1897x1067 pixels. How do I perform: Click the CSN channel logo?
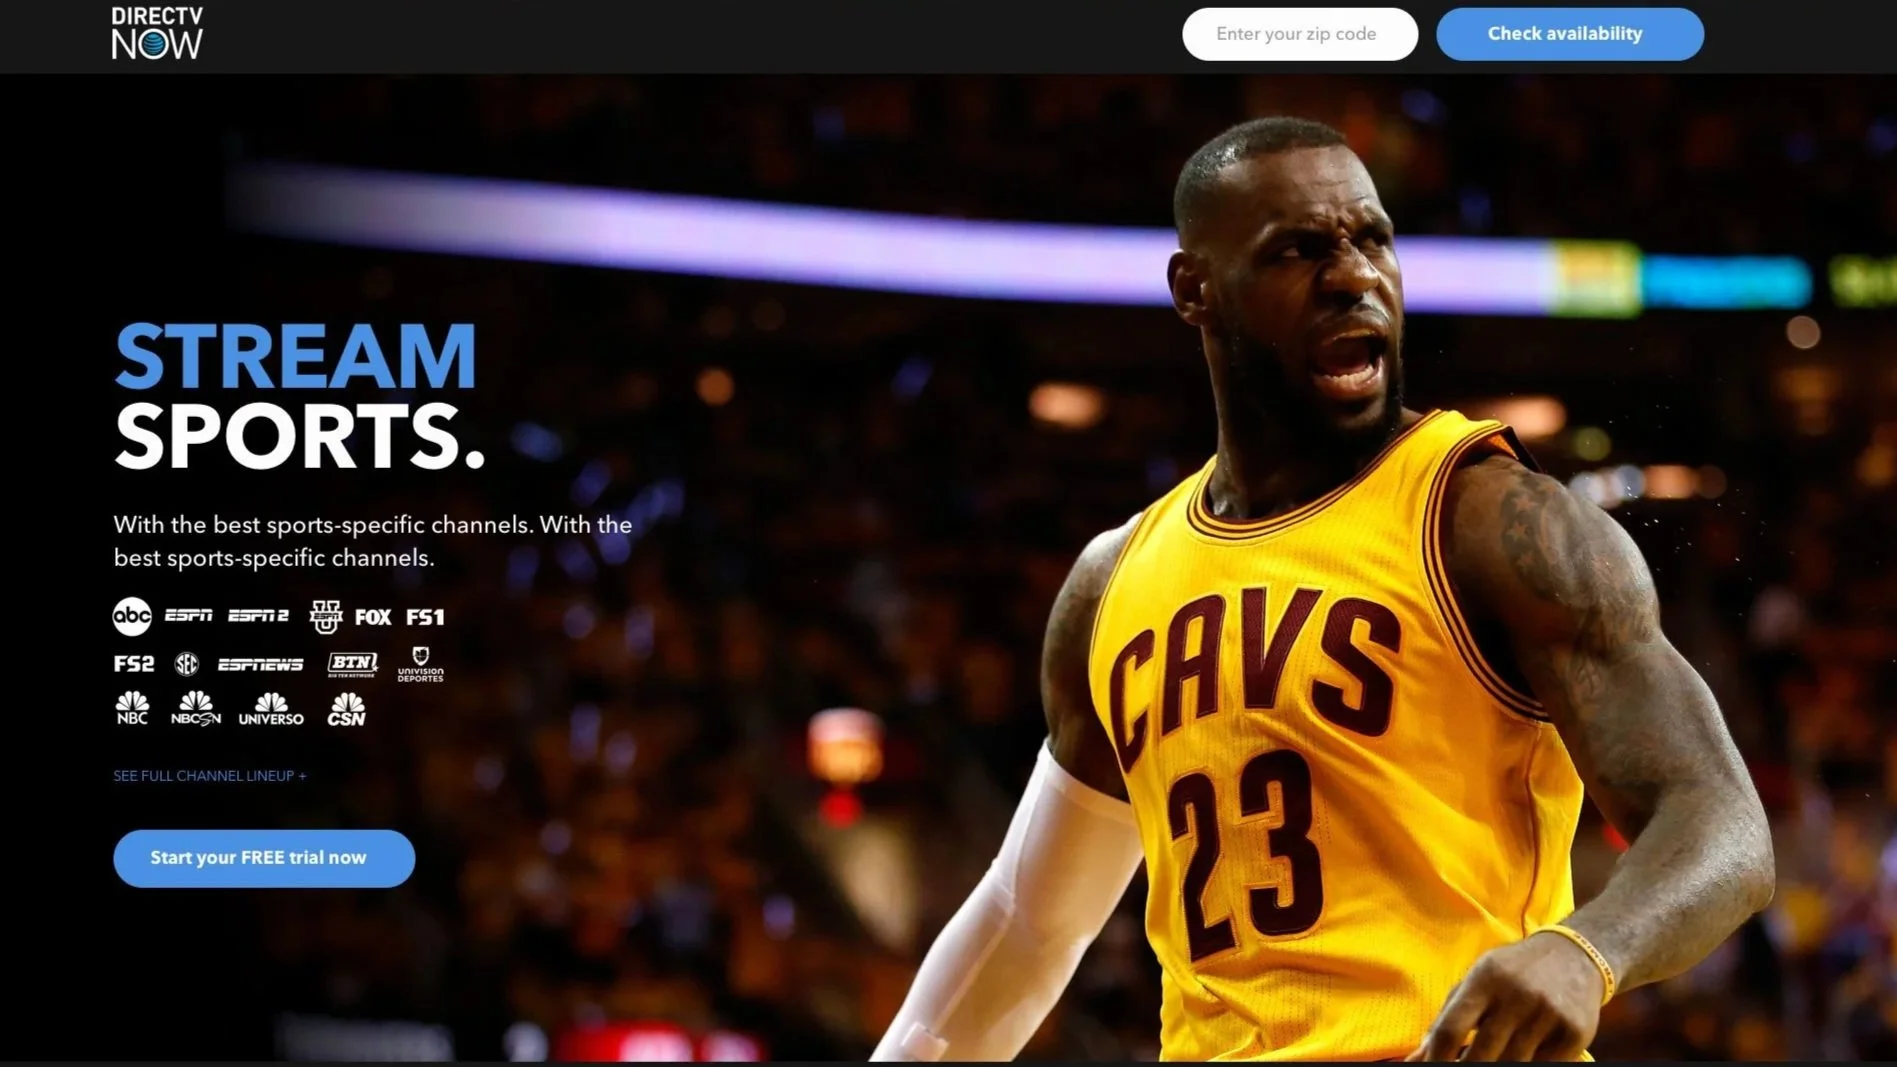(346, 709)
